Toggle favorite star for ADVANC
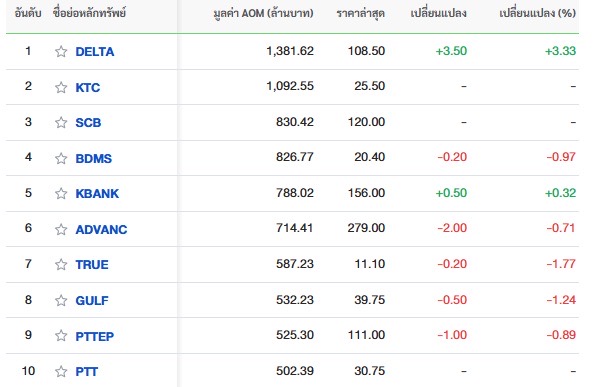 pos(61,229)
